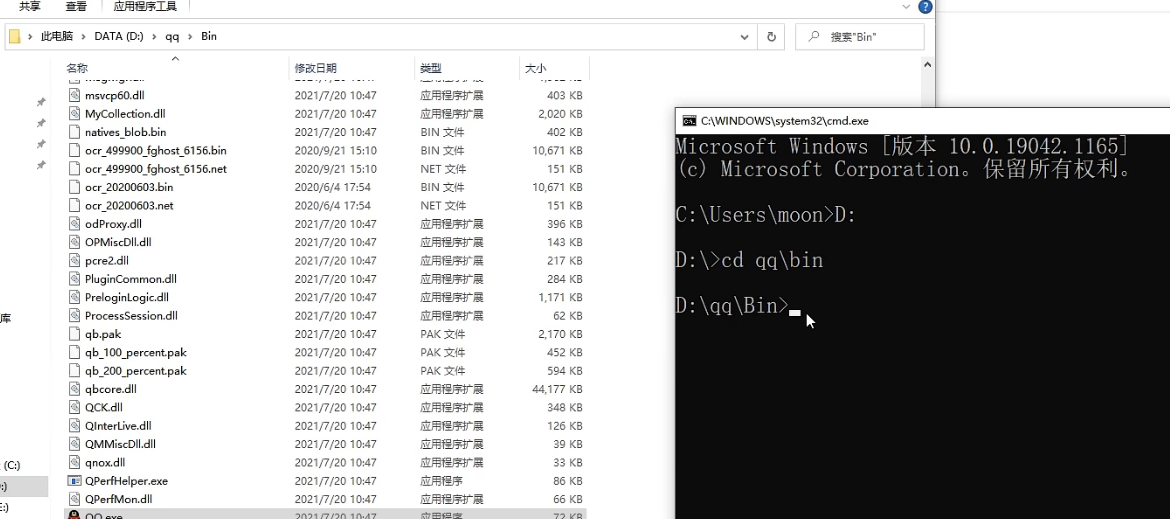
Task: Open the 应用程序工具 ribbon tab
Action: (x=146, y=7)
